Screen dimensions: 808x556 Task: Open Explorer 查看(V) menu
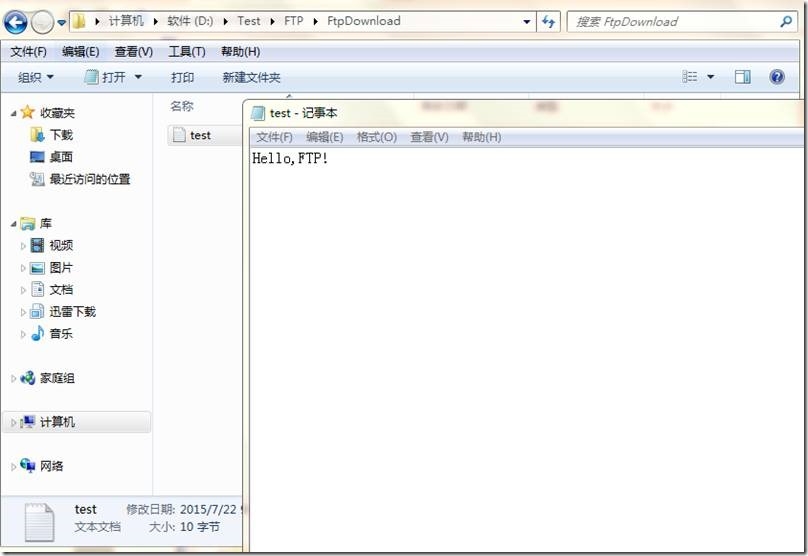click(x=133, y=52)
